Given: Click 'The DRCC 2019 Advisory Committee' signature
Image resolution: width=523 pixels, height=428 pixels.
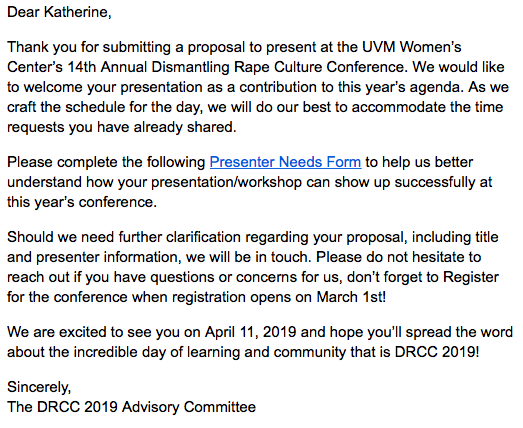Looking at the screenshot, I should [x=131, y=407].
